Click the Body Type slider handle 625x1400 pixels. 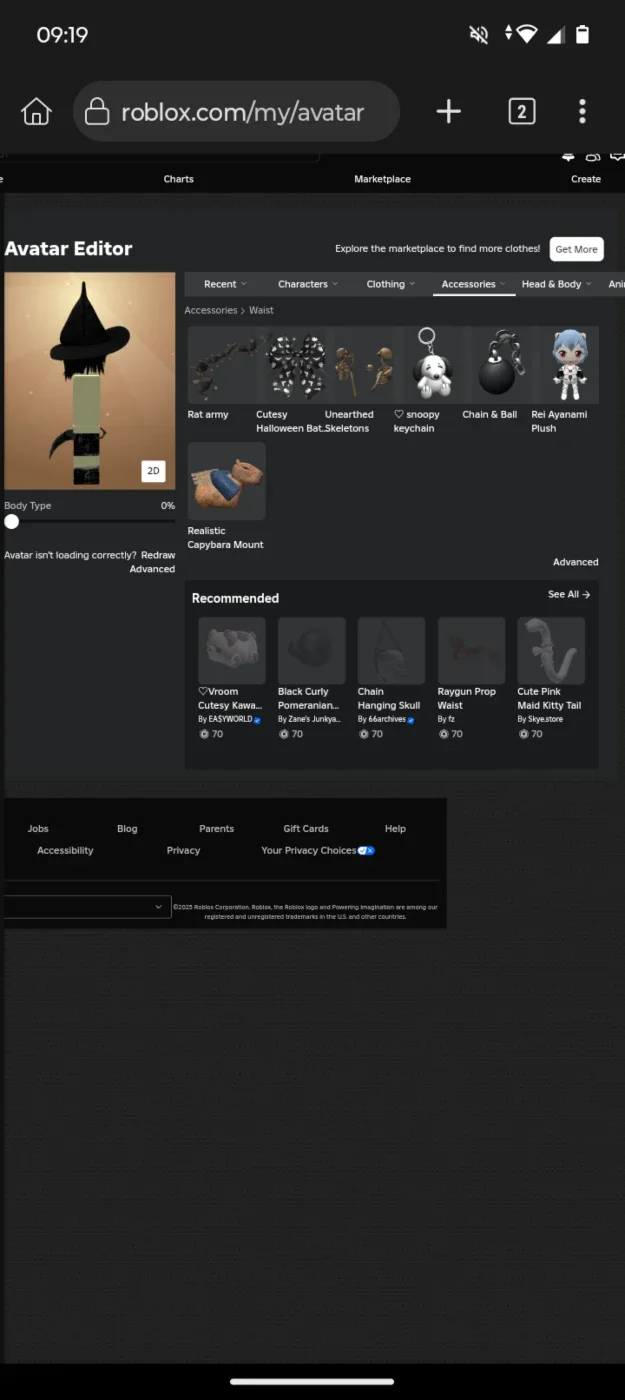tap(11, 521)
